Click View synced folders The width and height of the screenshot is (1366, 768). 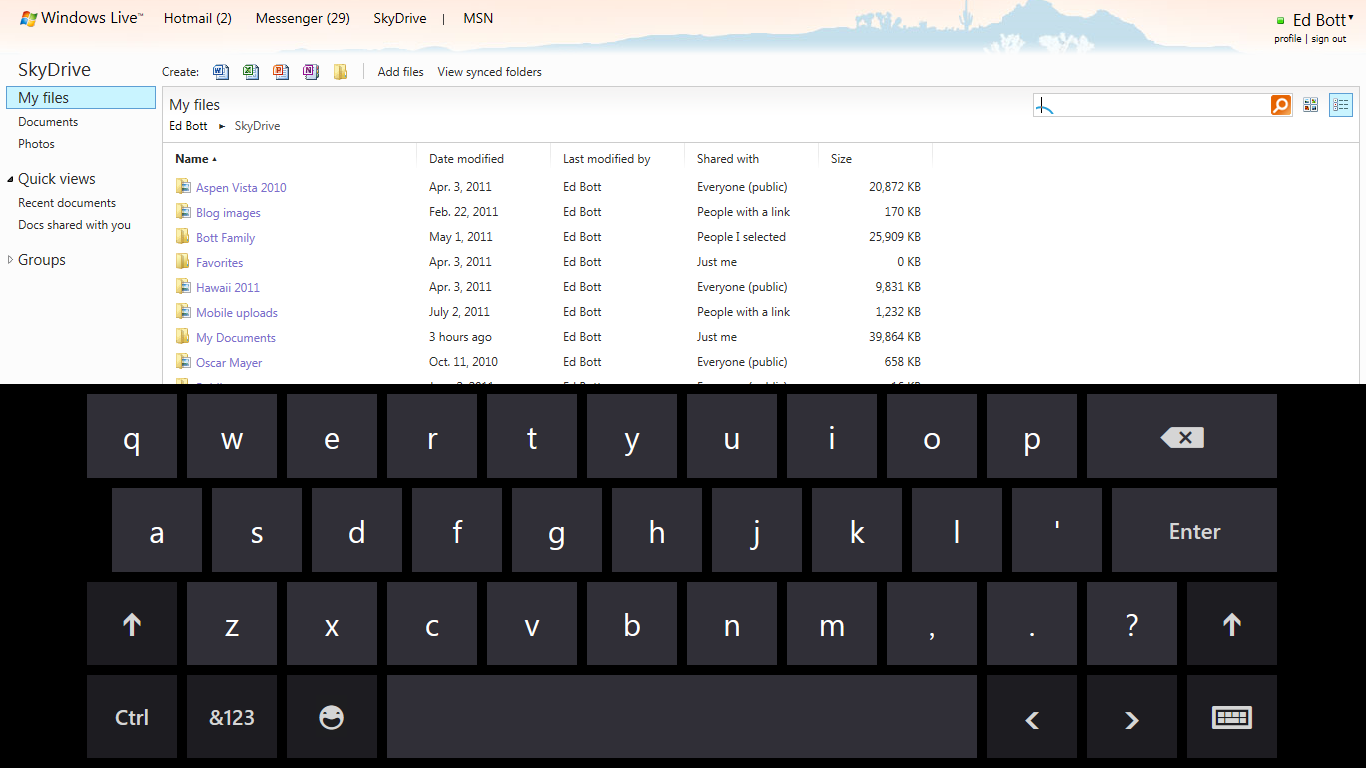click(x=490, y=72)
